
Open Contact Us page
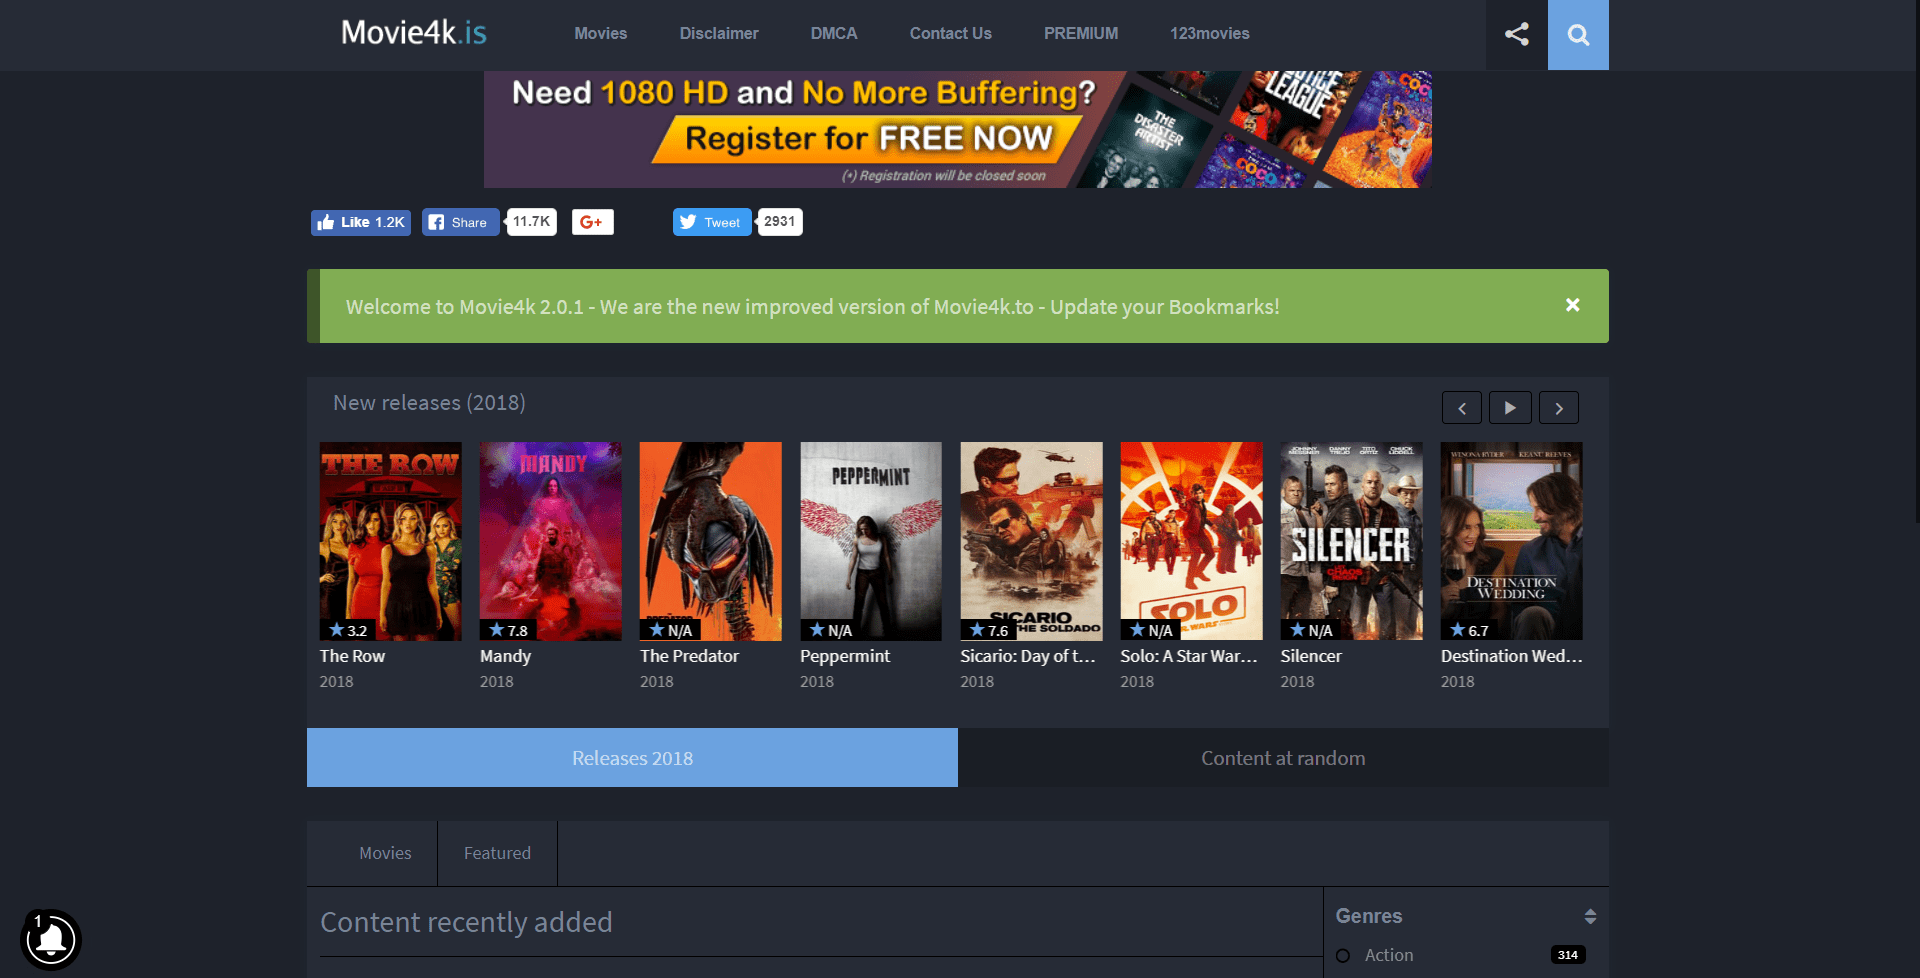click(951, 33)
